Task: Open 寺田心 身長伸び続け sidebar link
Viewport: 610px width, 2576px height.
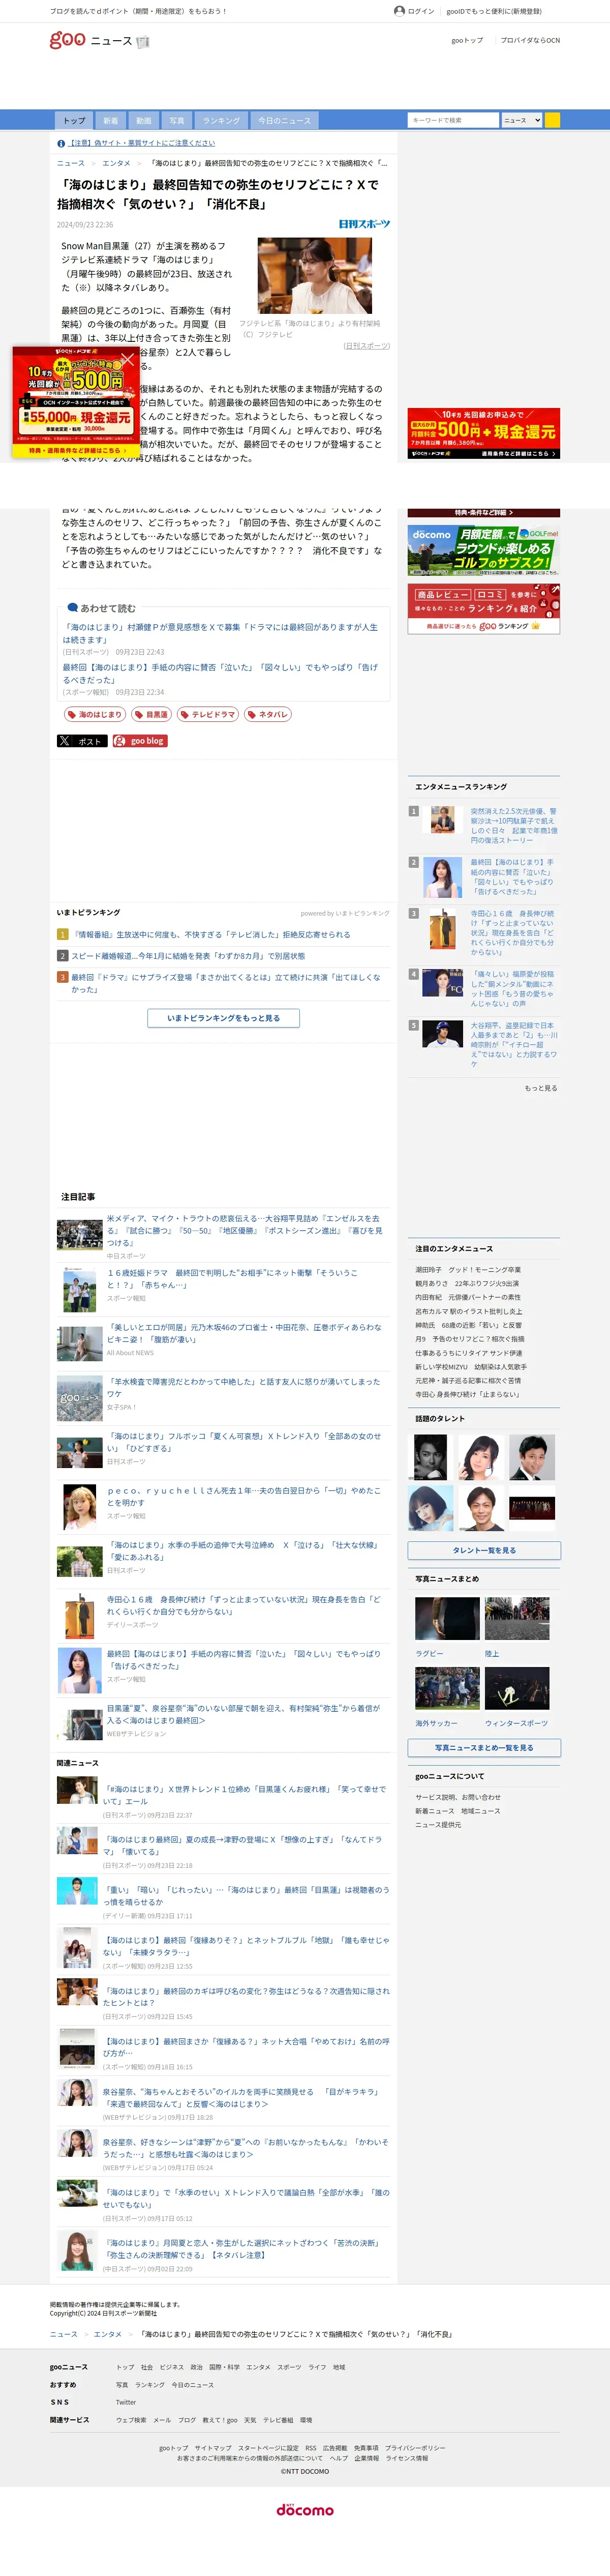Action: (x=467, y=1394)
